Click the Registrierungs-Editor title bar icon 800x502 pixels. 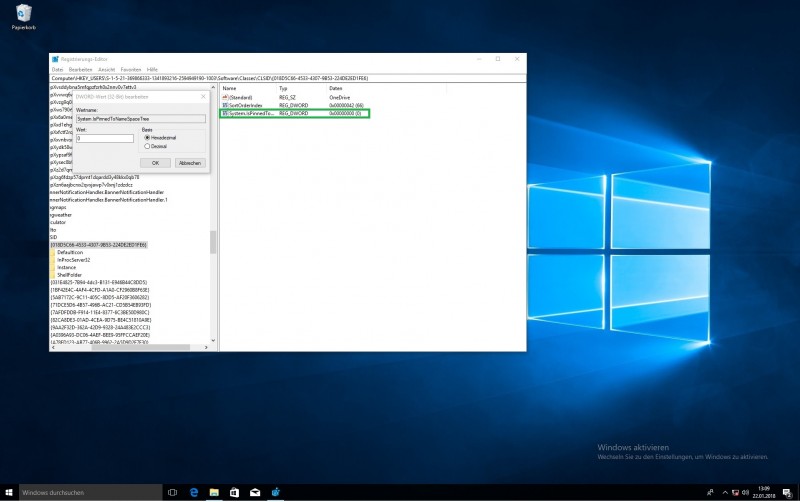[55, 59]
